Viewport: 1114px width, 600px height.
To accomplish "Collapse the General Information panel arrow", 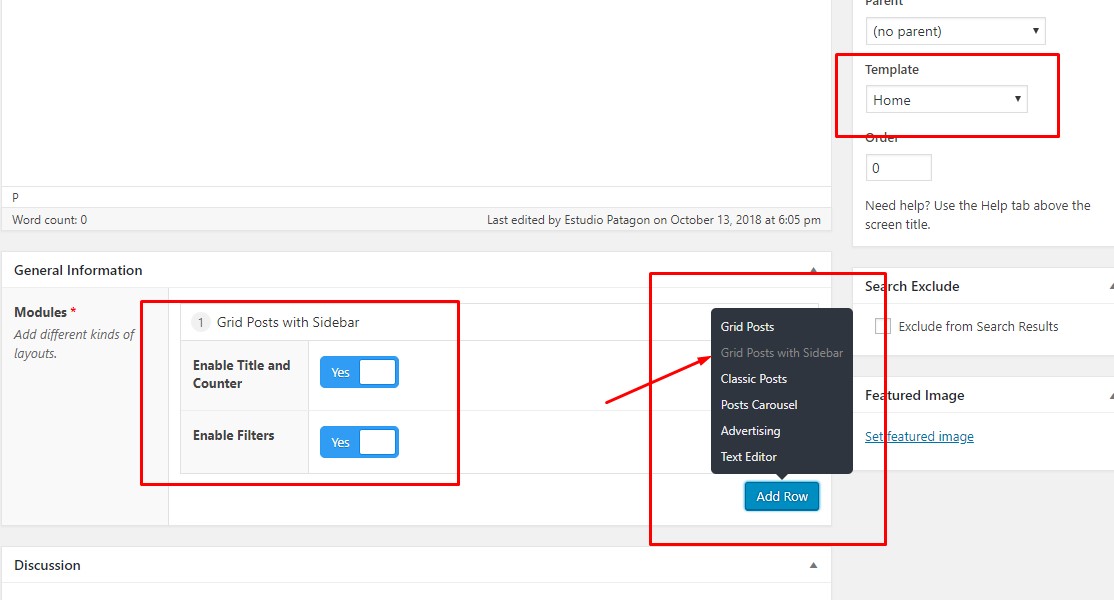I will tap(813, 270).
